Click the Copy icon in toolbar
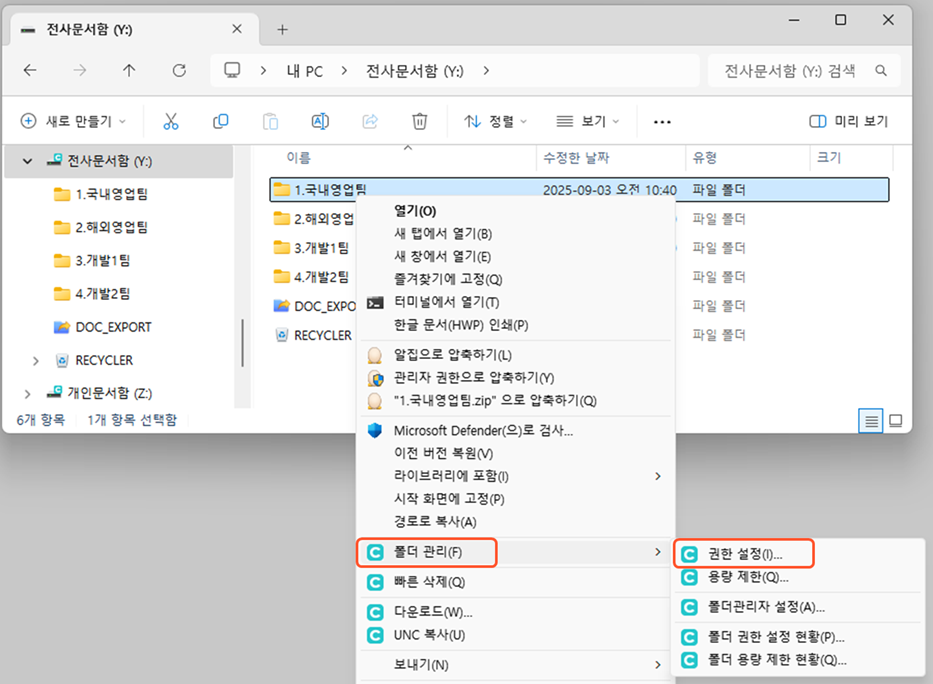Viewport: 933px width, 684px height. point(220,121)
